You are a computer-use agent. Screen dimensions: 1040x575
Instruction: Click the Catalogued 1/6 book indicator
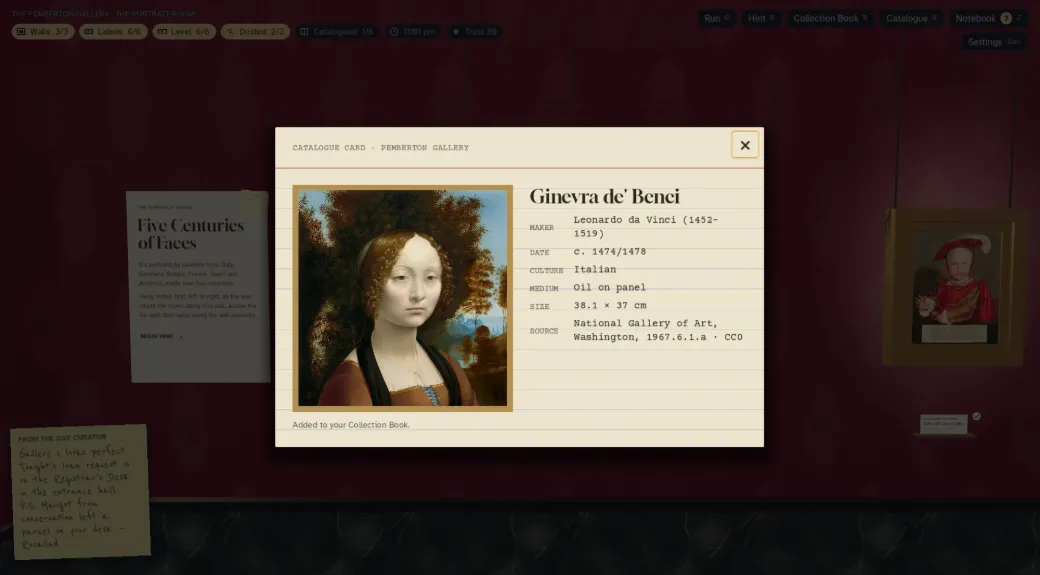(x=337, y=32)
